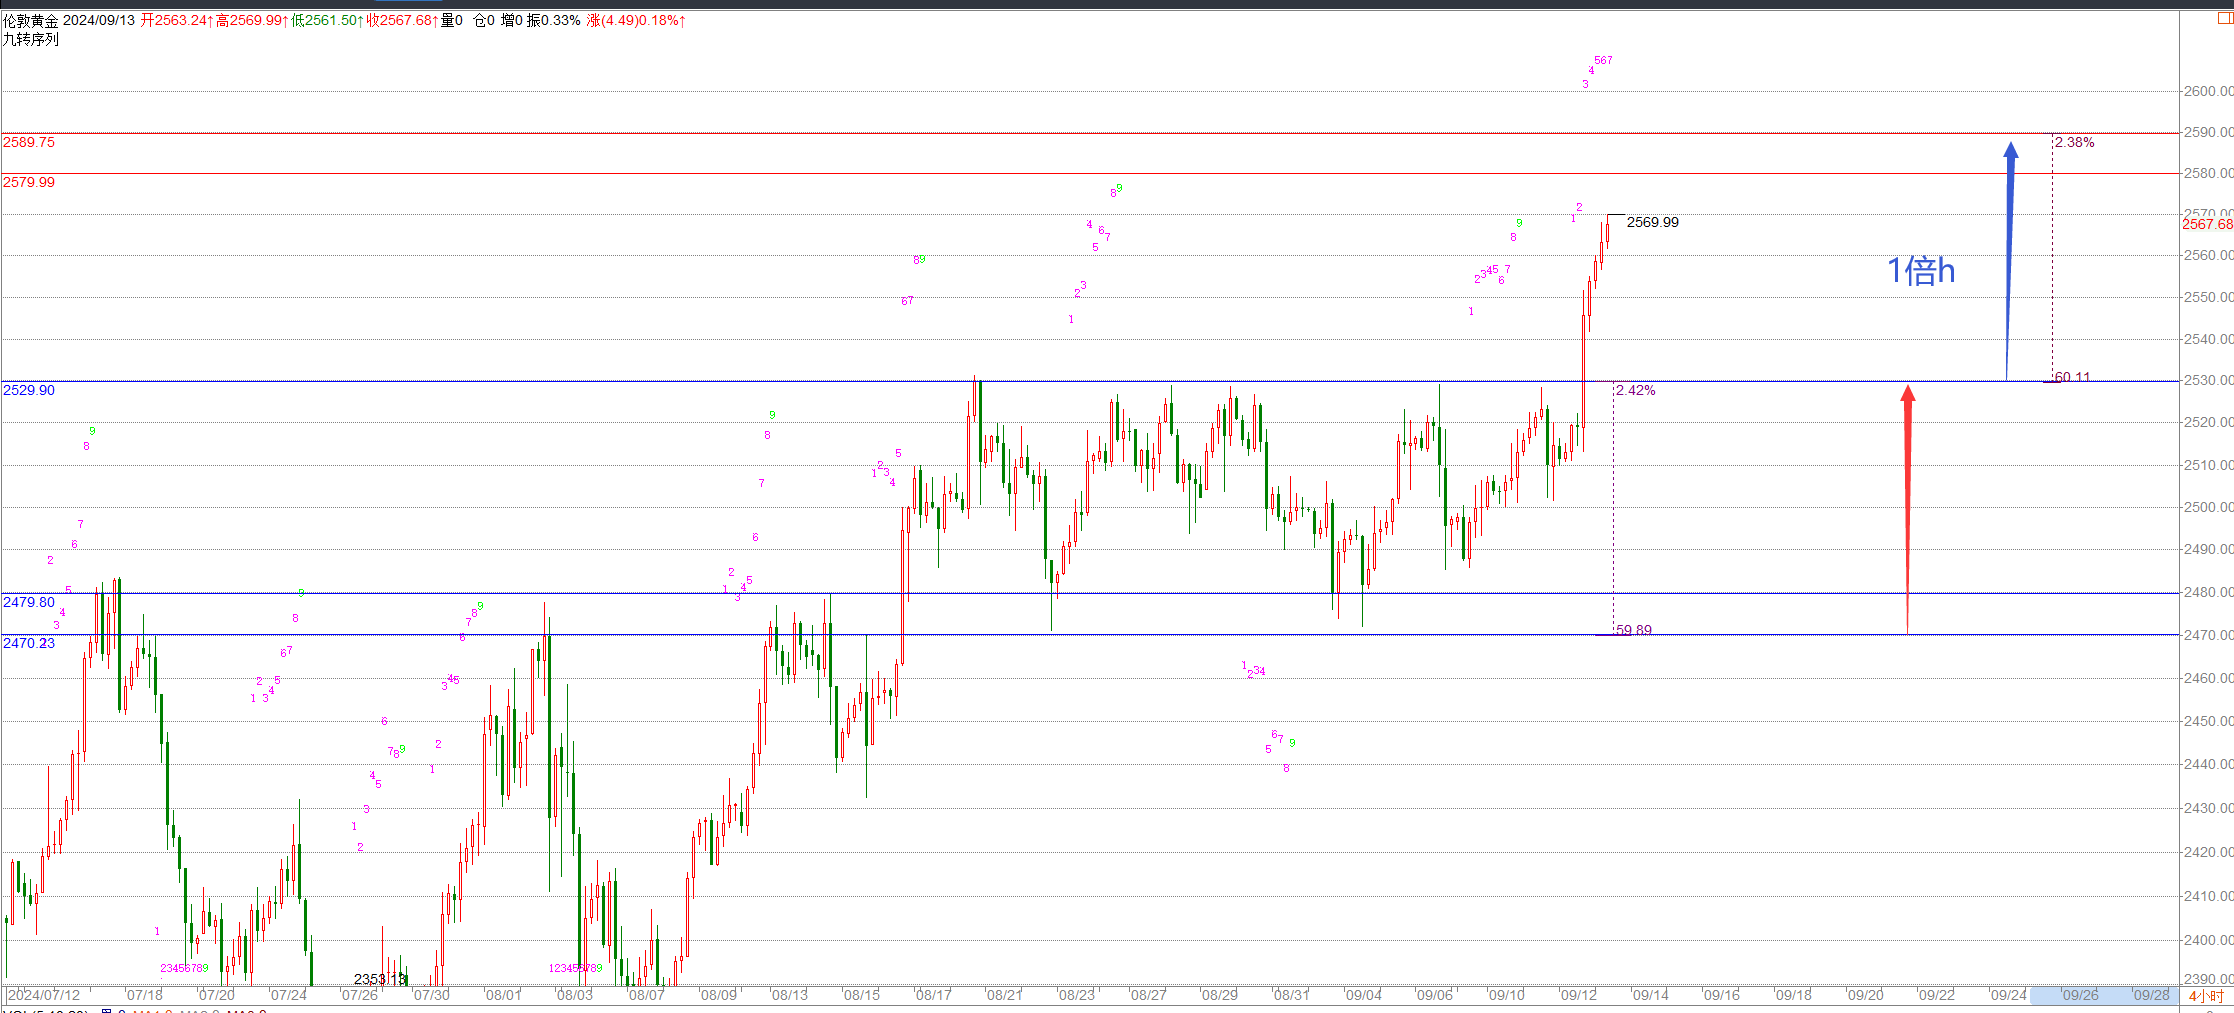Click the 09/12 date axis label

click(x=1579, y=995)
